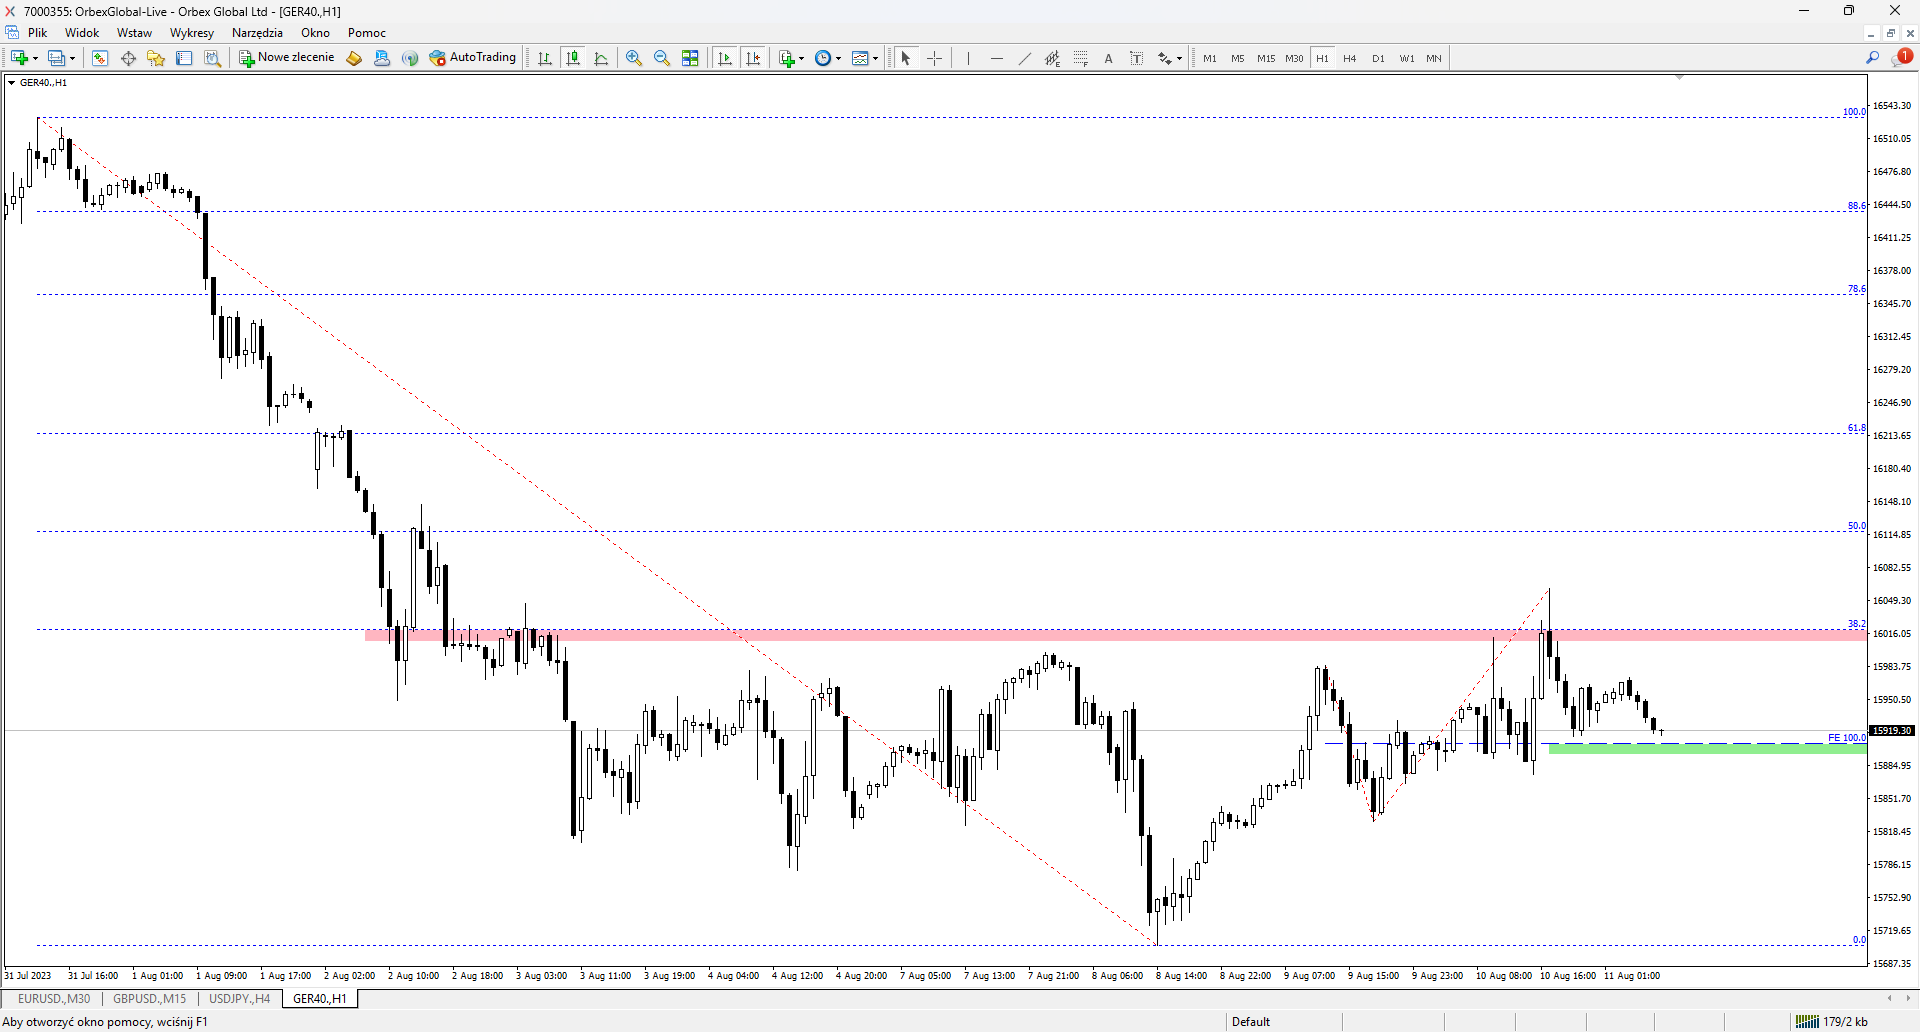Expand the periodicity clock dropdown

click(x=838, y=58)
